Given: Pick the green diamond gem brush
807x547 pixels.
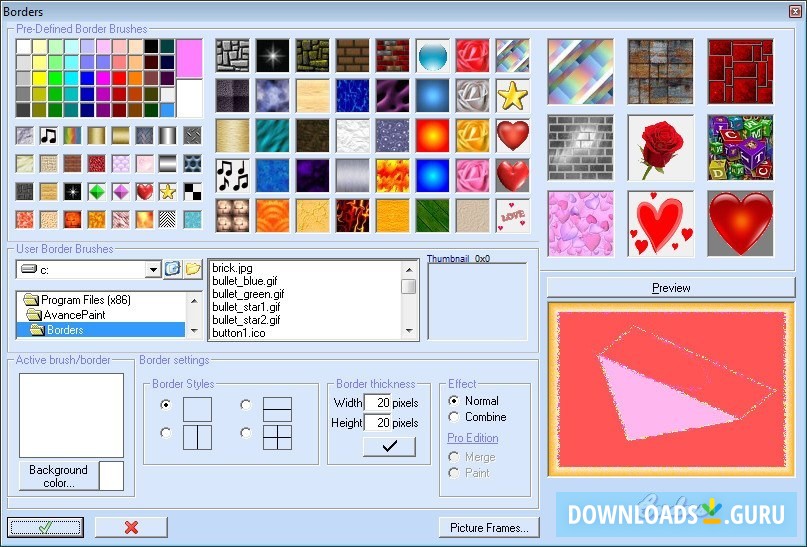Looking at the screenshot, I should [97, 192].
